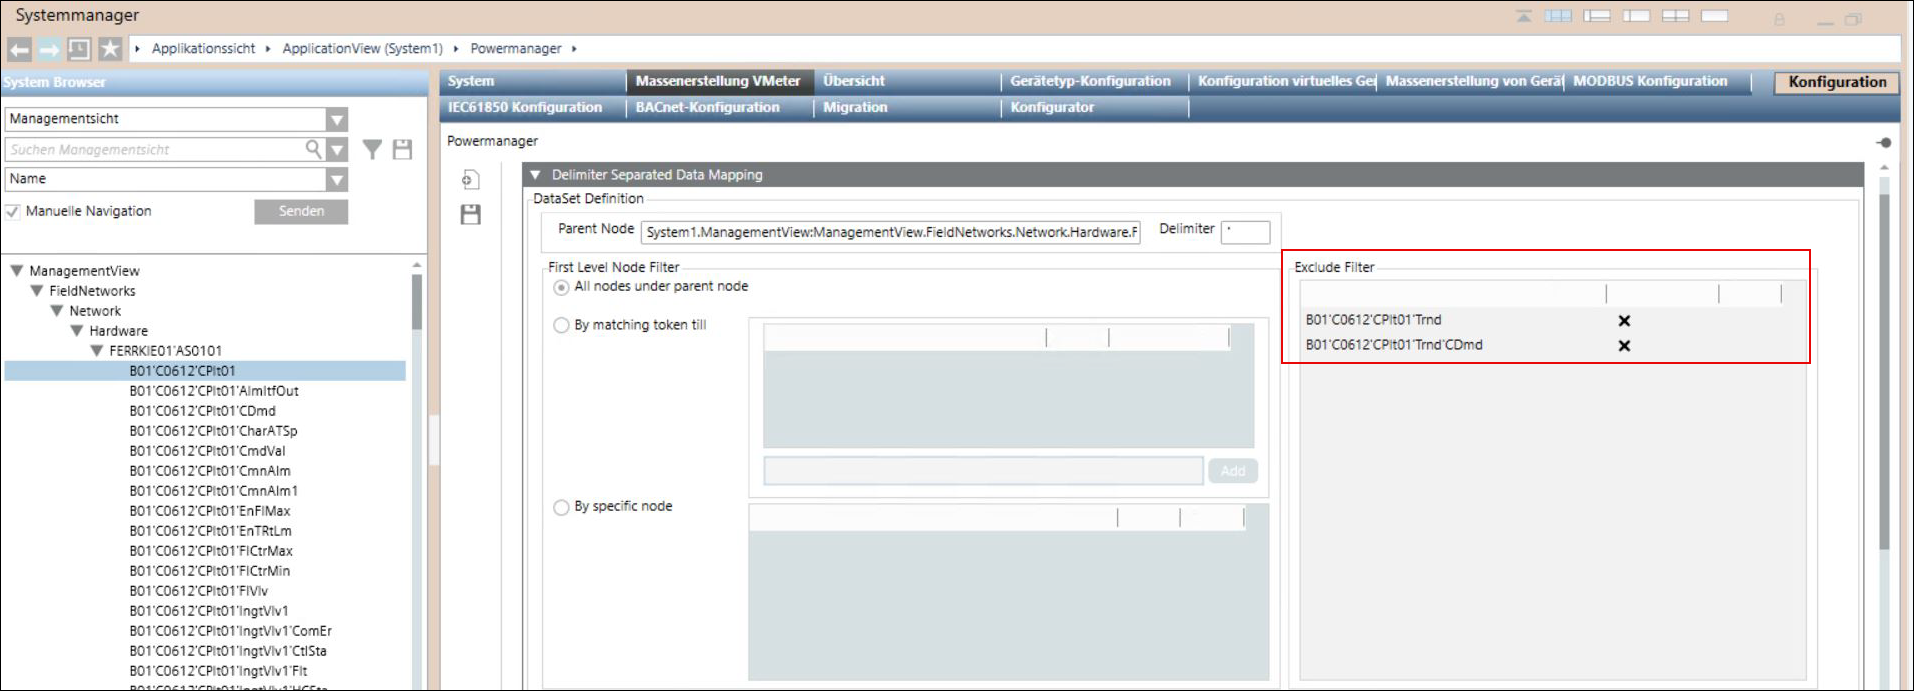
Task: Collapse Delimiter Separated Data Mapping section
Action: [535, 175]
